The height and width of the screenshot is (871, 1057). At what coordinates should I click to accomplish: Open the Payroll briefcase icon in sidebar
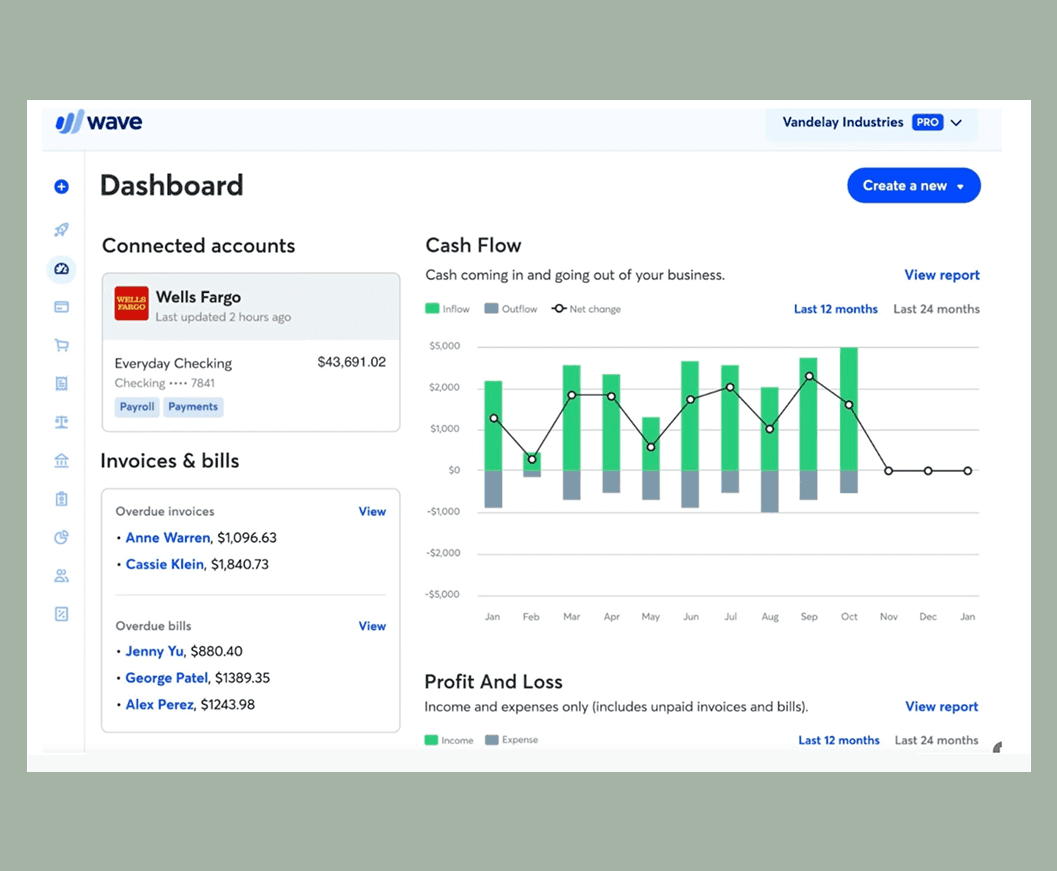61,498
